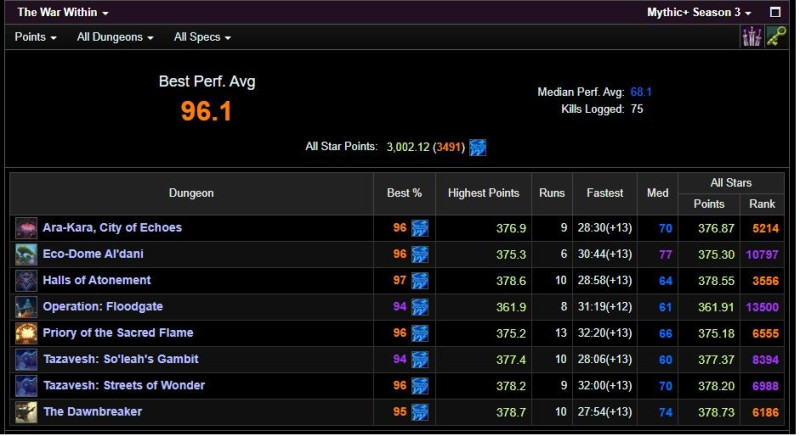Screen dimensions: 800x436
Task: Select the raids view swords icon
Action: 752,37
